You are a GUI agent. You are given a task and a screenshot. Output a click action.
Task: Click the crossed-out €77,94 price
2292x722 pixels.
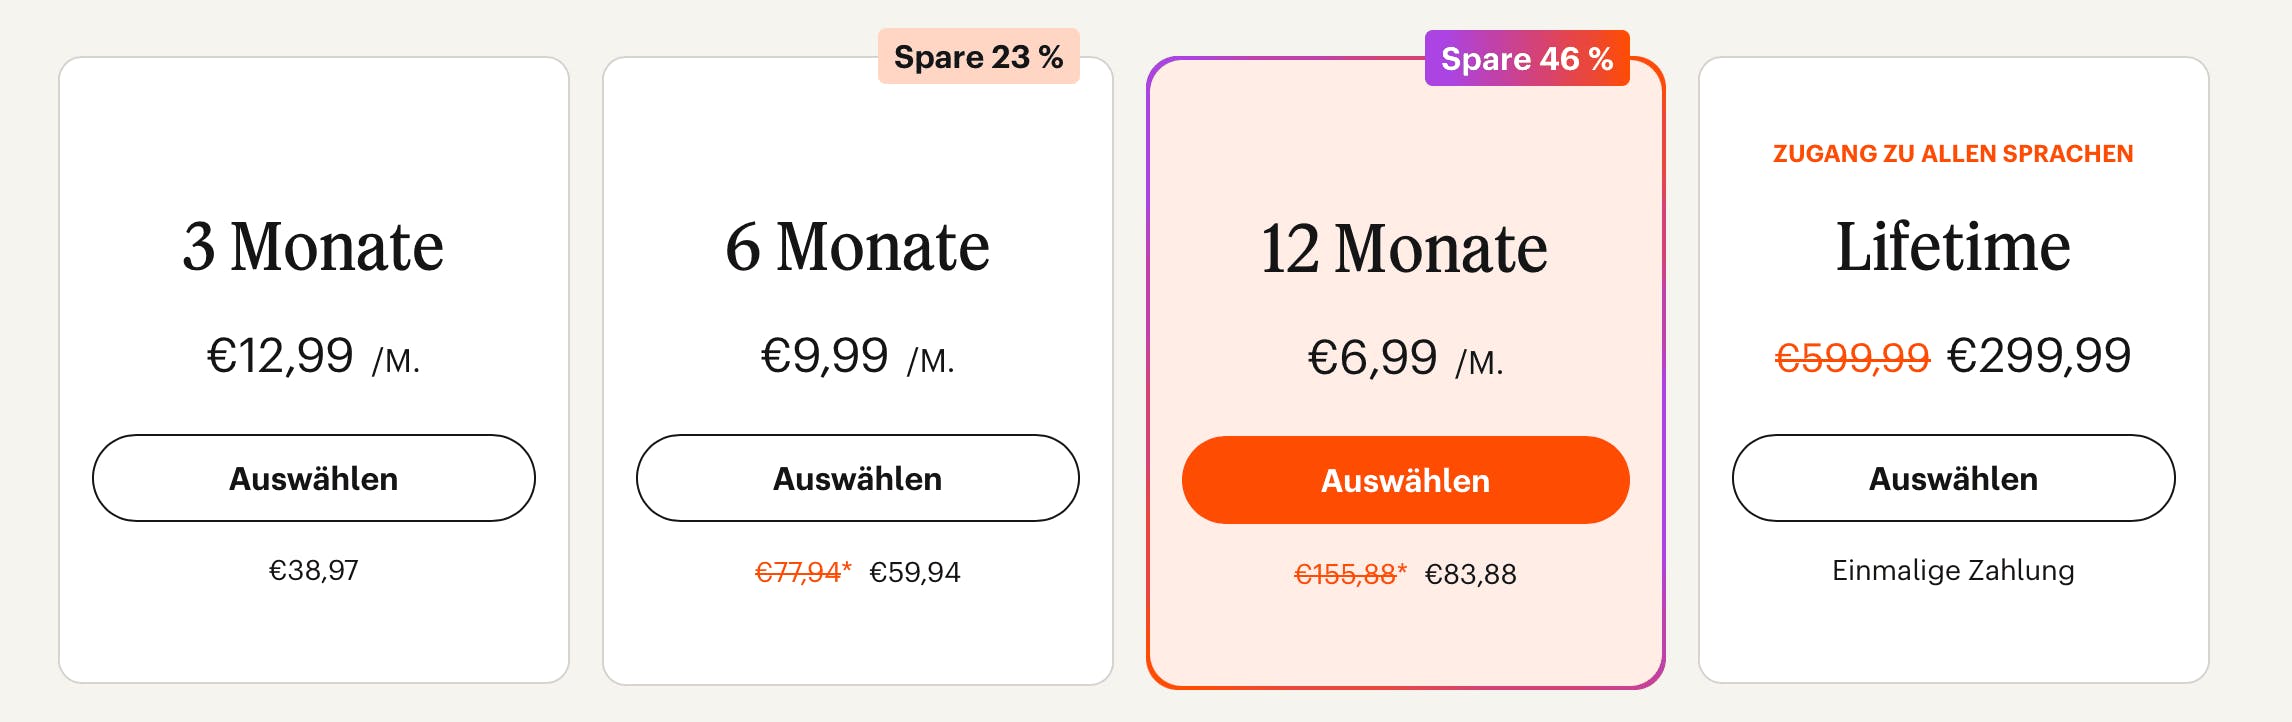(798, 572)
